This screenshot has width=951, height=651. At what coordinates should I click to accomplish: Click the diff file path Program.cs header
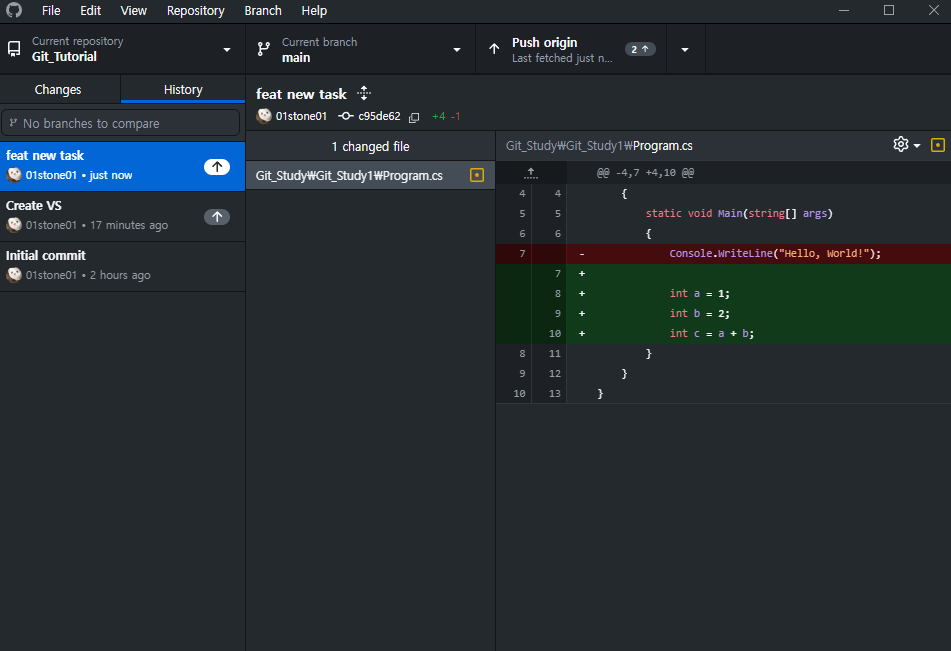[599, 146]
